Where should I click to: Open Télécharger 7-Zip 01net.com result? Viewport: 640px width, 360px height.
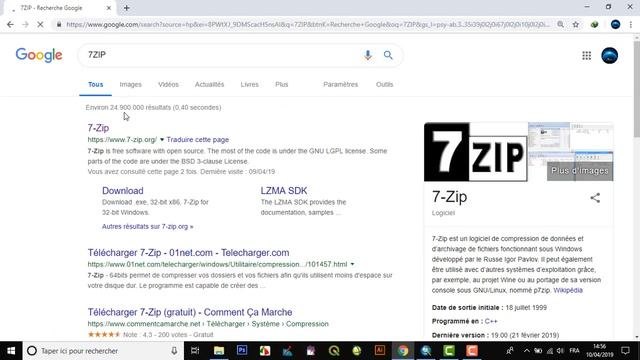coord(189,253)
